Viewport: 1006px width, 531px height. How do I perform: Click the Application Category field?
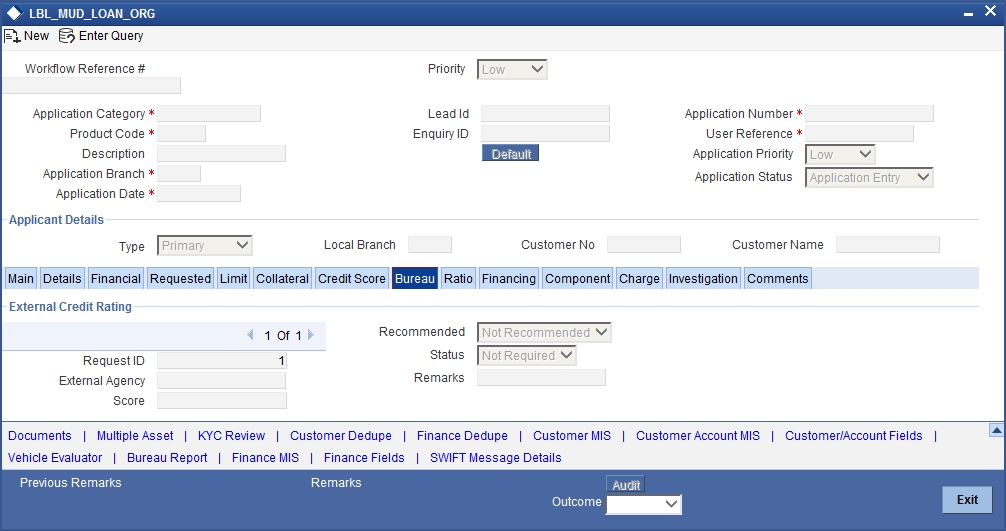coord(209,114)
